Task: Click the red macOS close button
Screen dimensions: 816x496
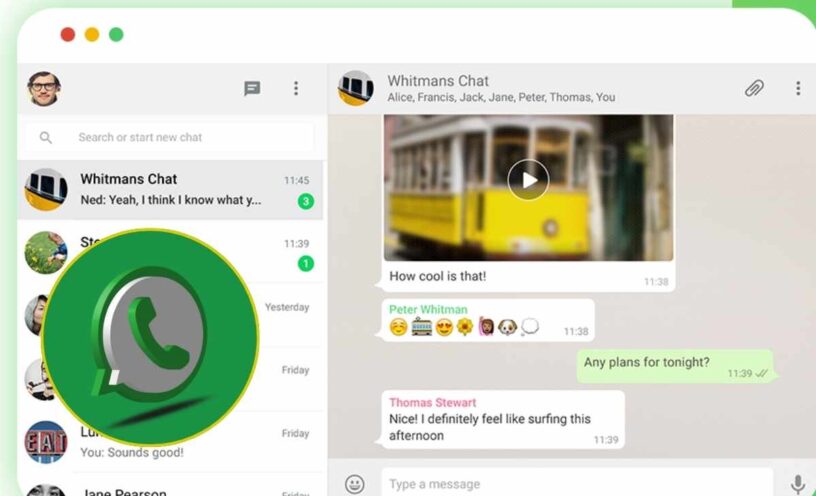Action: tap(68, 34)
